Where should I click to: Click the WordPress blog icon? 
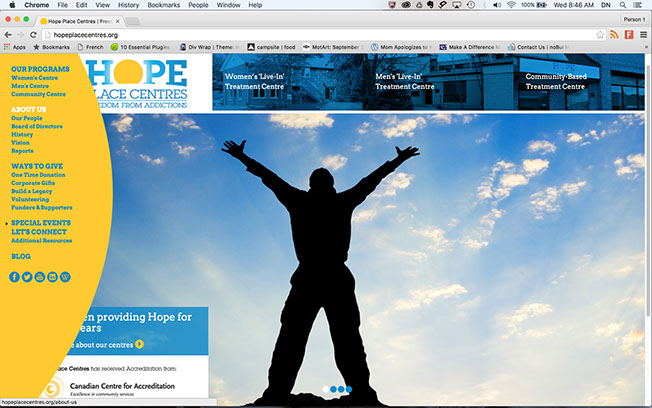pyautogui.click(x=65, y=276)
